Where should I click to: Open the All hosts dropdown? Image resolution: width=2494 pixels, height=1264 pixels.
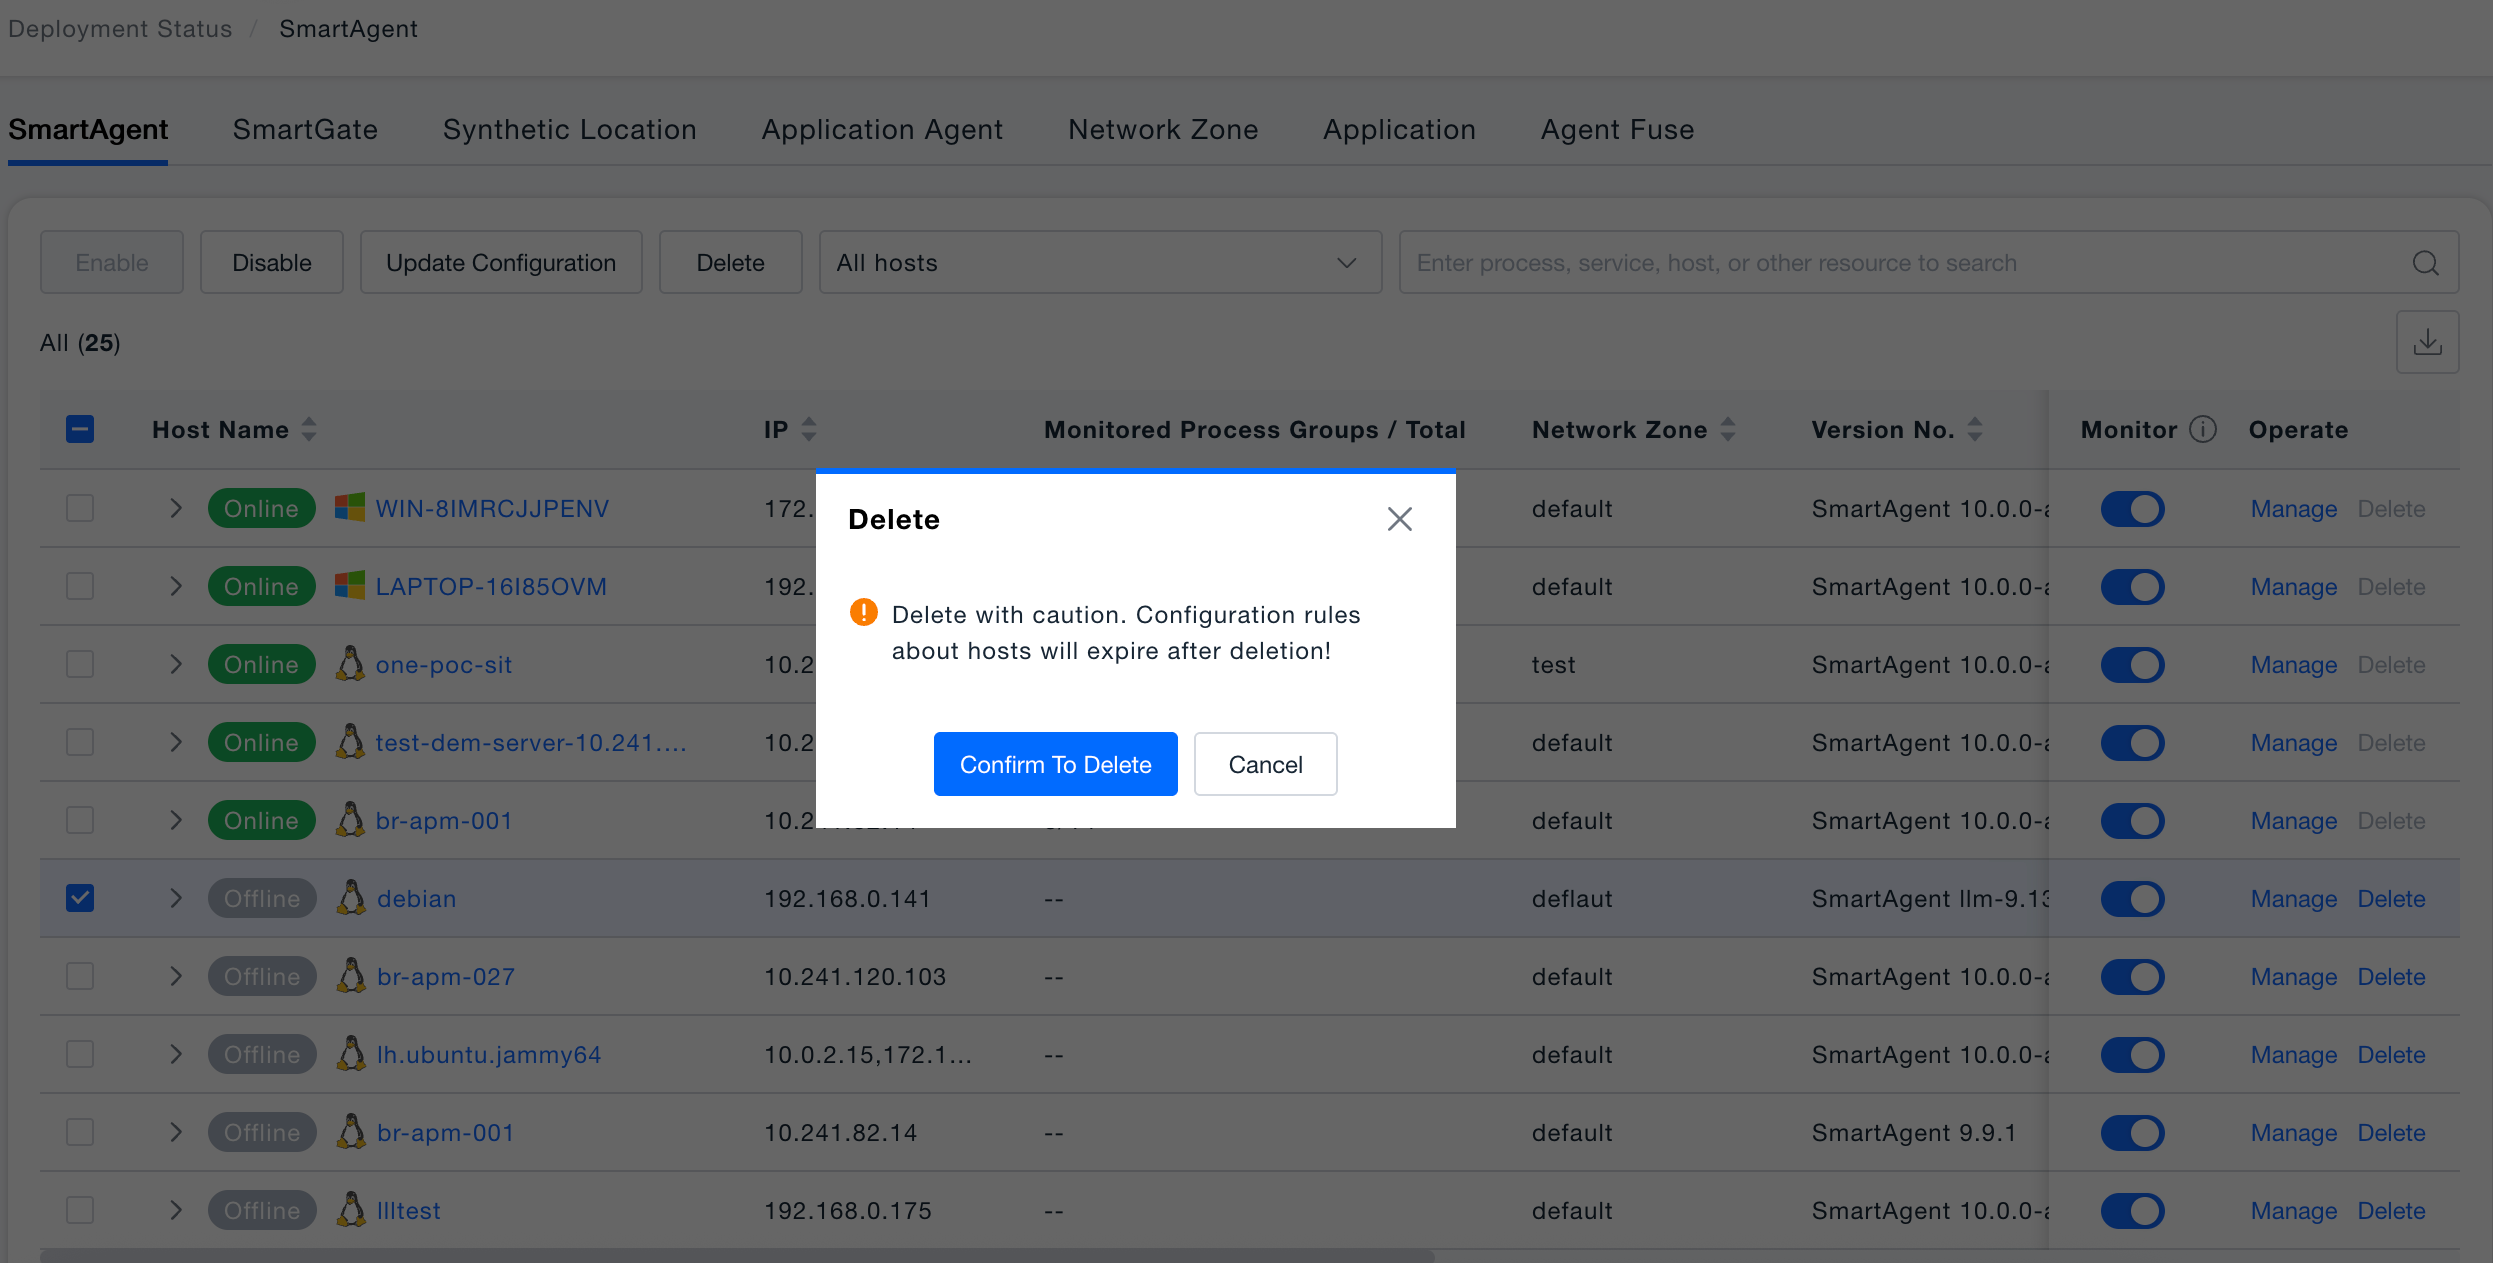[1100, 263]
